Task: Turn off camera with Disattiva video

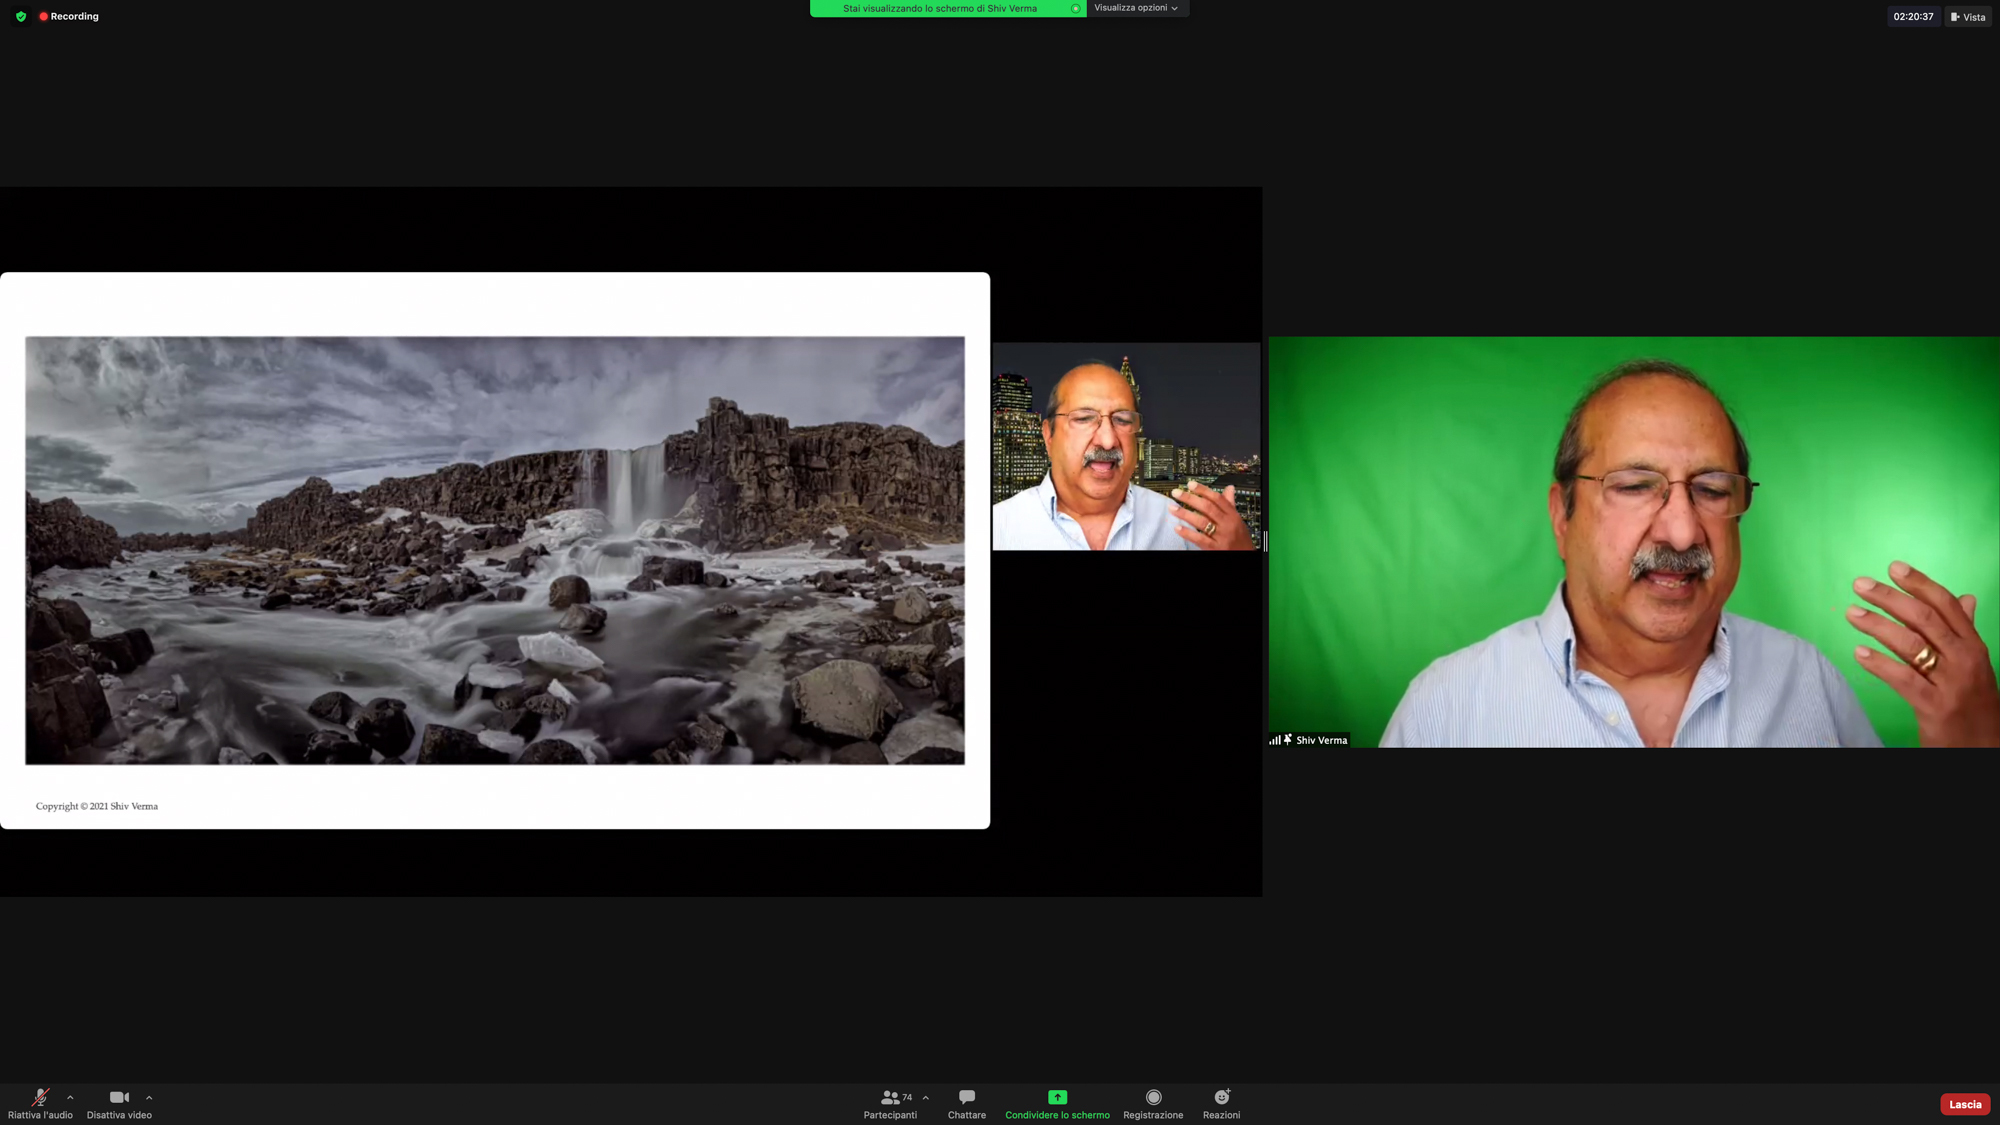Action: click(x=119, y=1098)
